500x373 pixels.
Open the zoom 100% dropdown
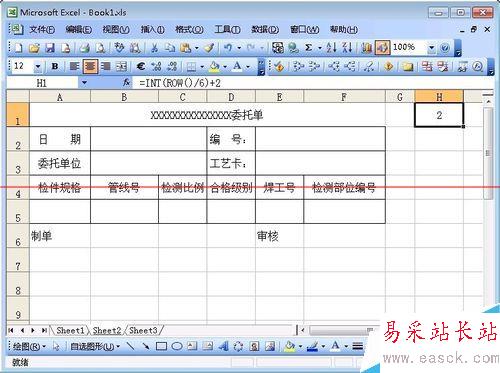click(x=431, y=48)
